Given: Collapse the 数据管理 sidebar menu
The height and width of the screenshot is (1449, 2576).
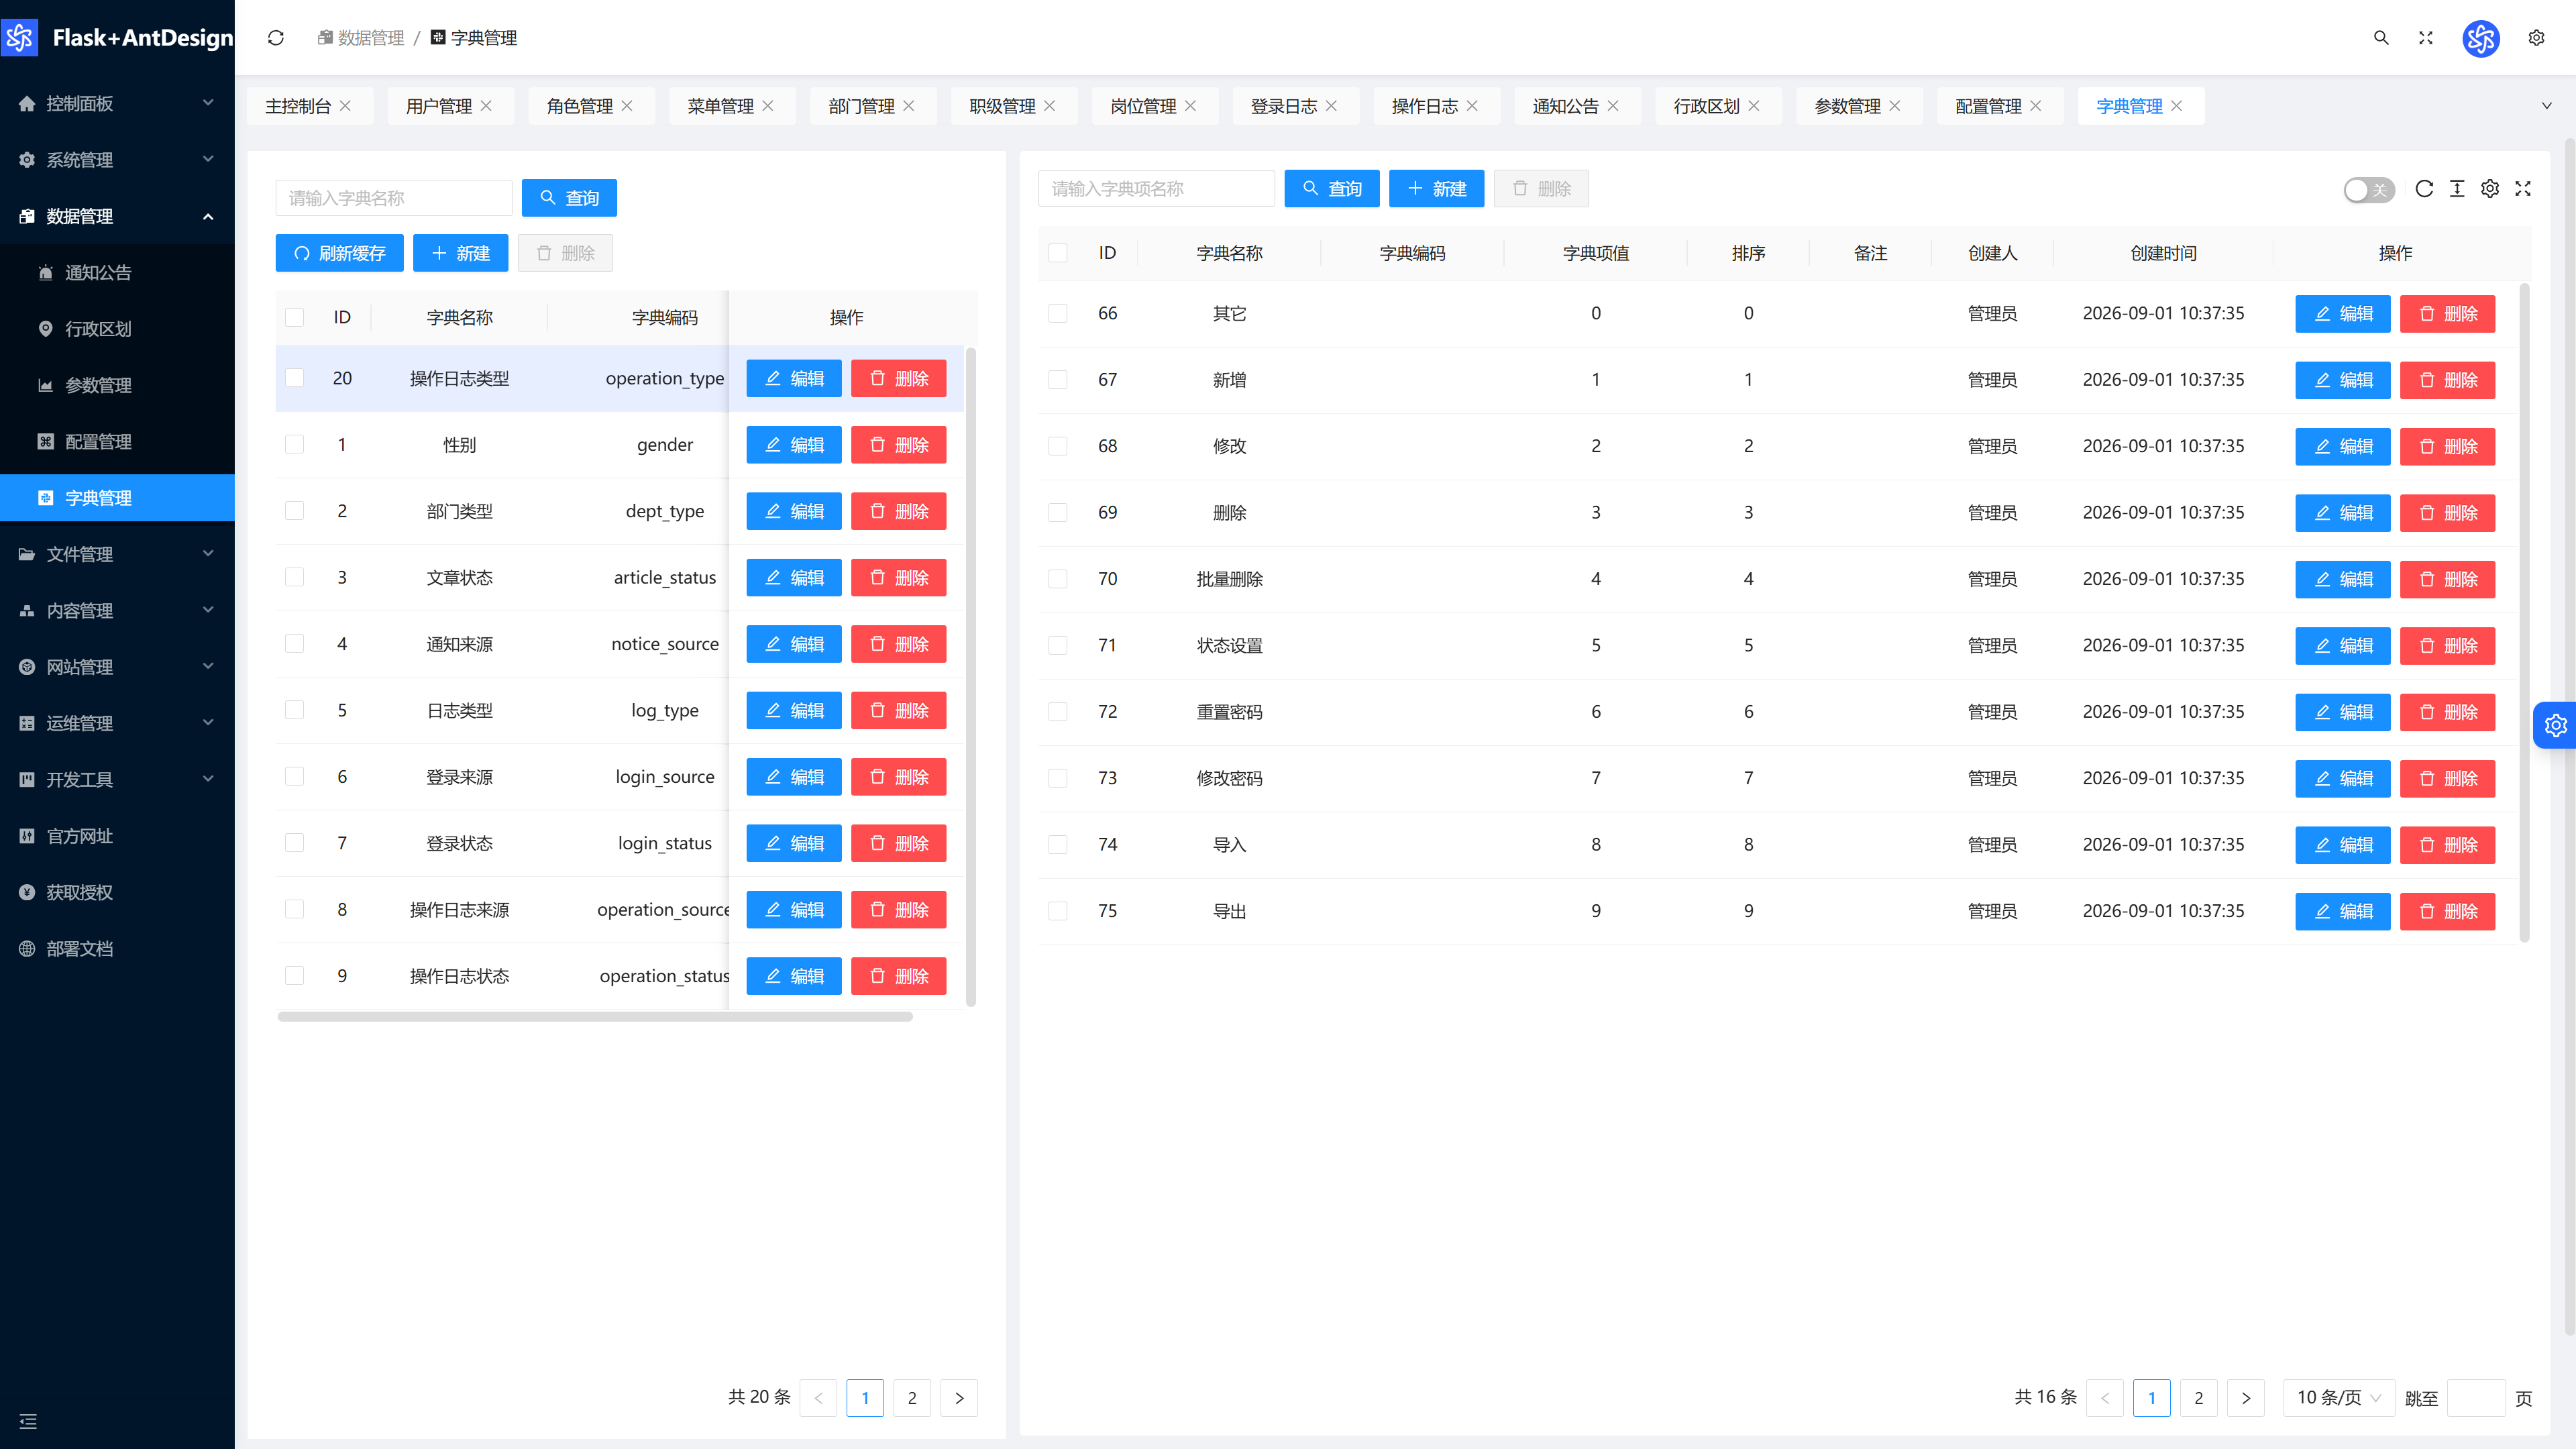Looking at the screenshot, I should click(117, 216).
